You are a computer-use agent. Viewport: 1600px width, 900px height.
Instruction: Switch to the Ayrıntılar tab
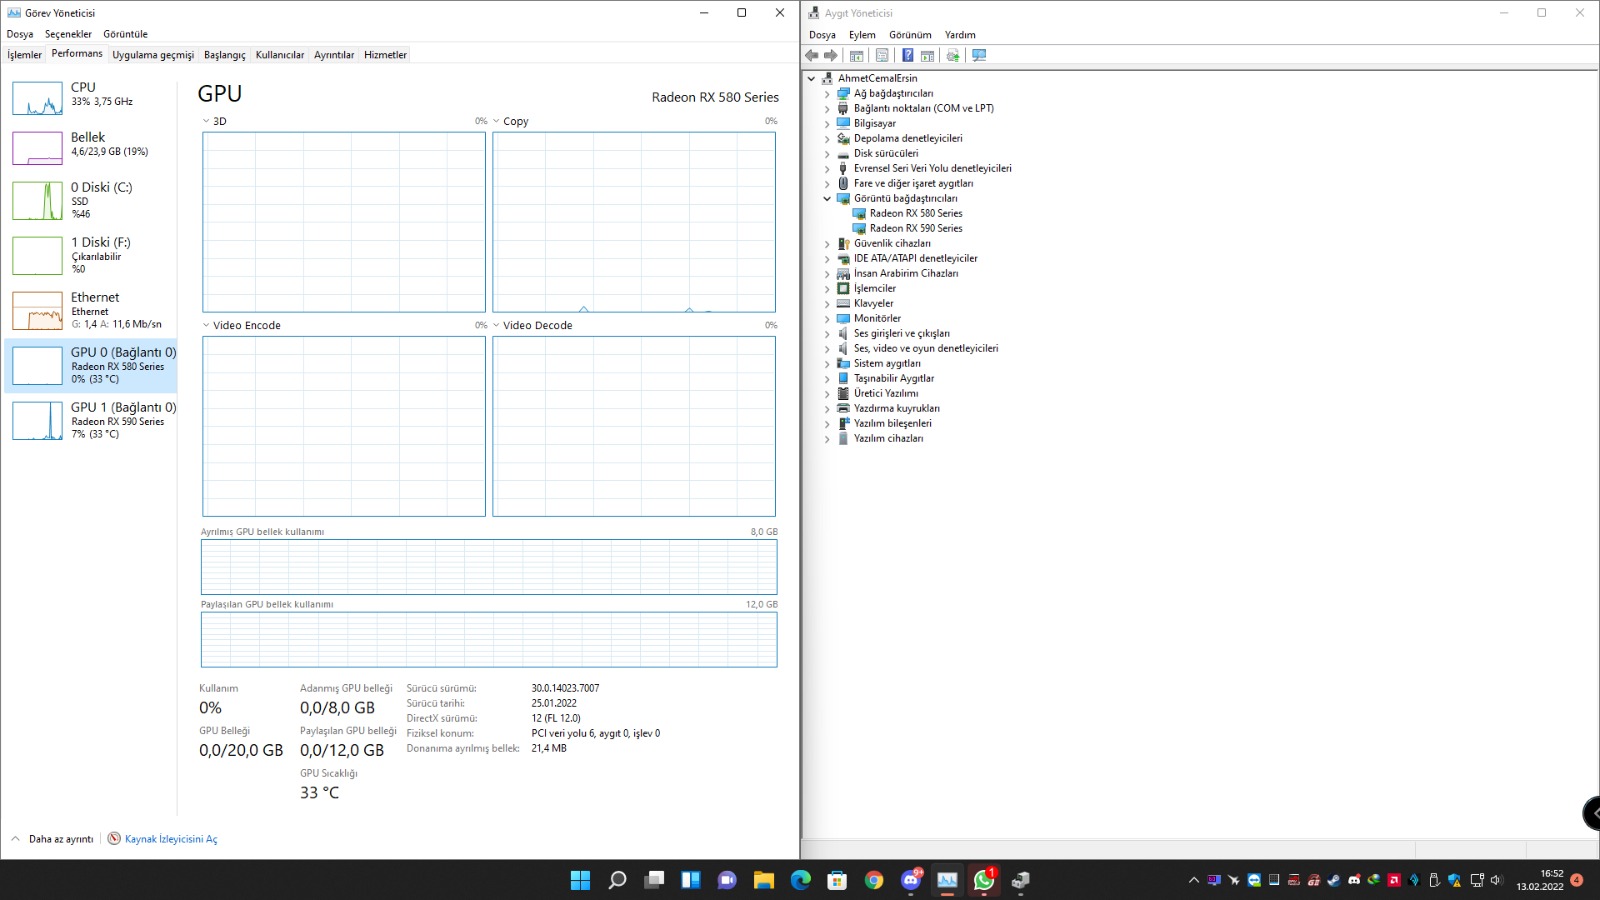click(x=334, y=55)
